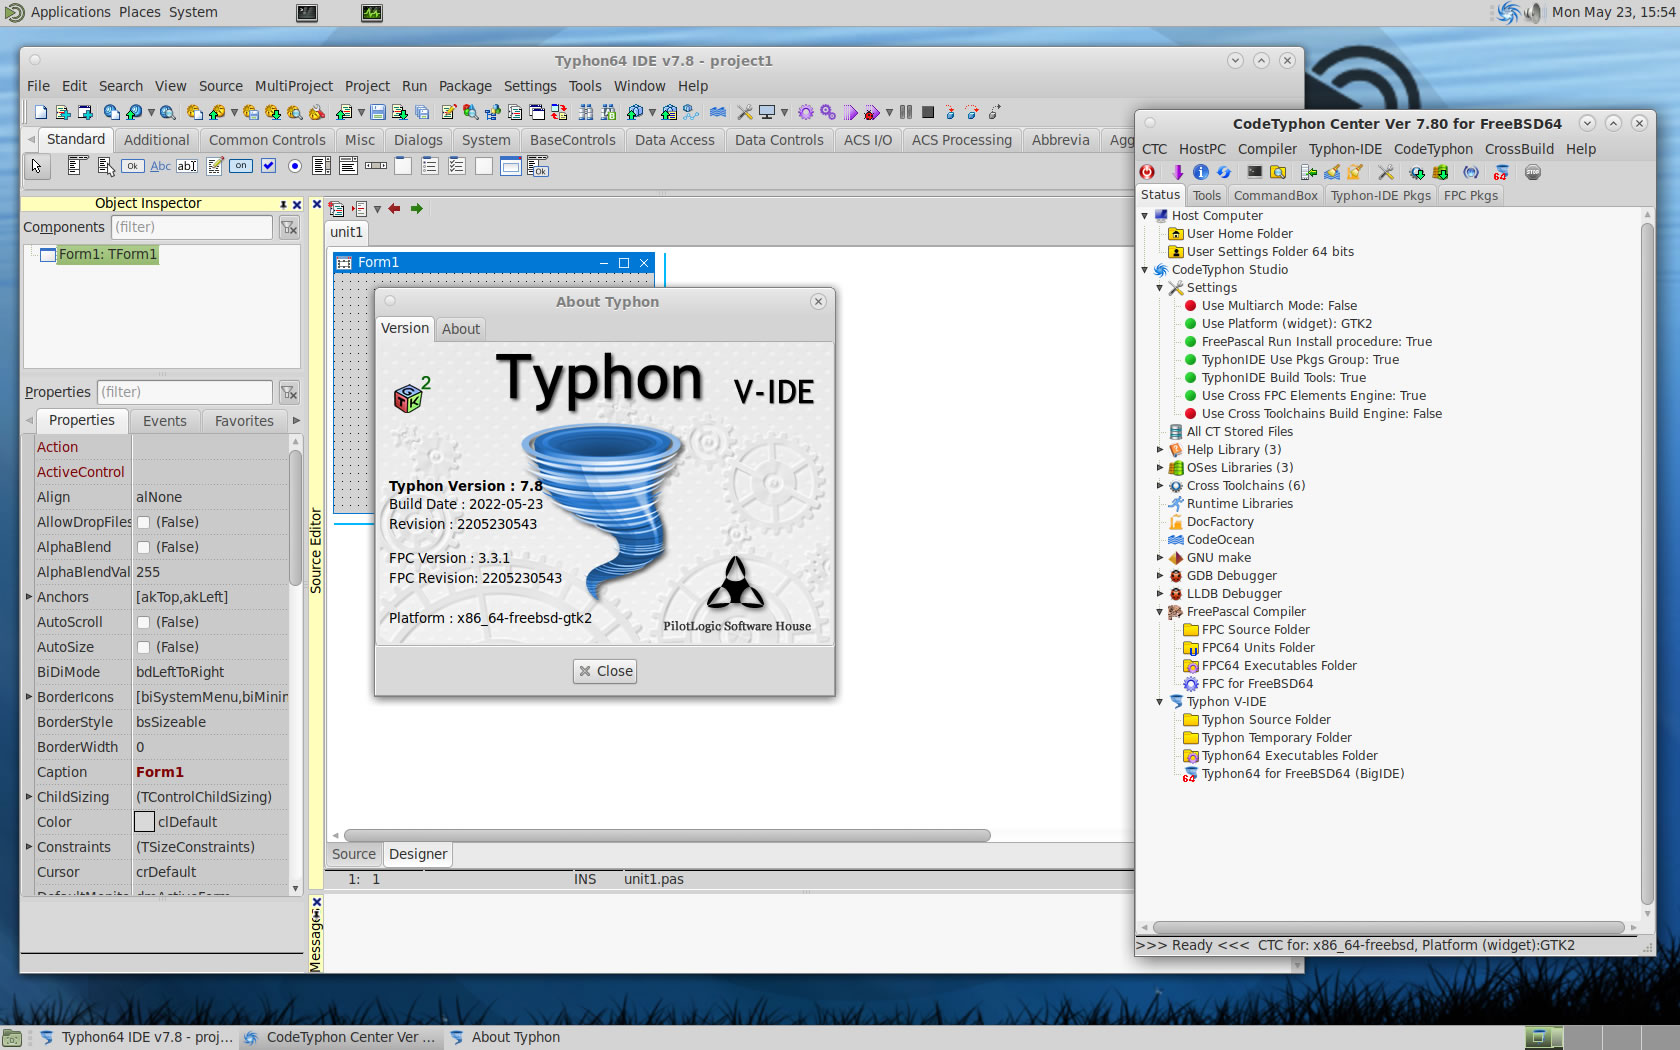The height and width of the screenshot is (1050, 1680).
Task: Switch to the Source tab below editor
Action: pyautogui.click(x=354, y=854)
